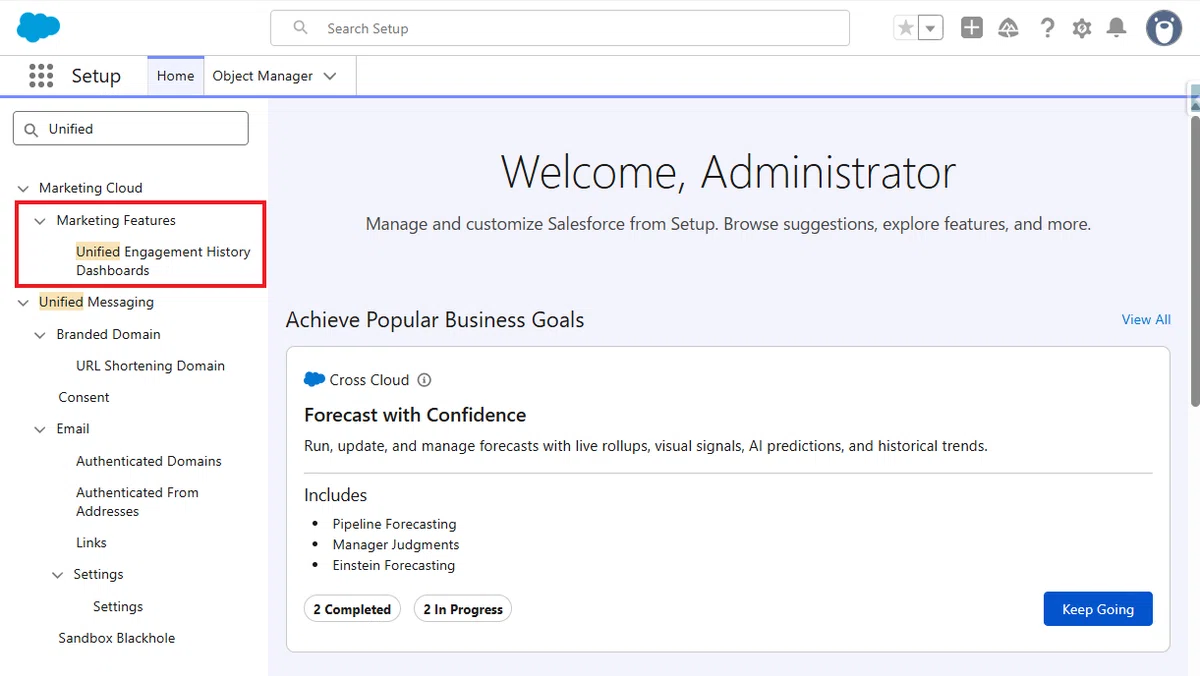
Task: Open the App Launcher grid icon
Action: tap(41, 76)
